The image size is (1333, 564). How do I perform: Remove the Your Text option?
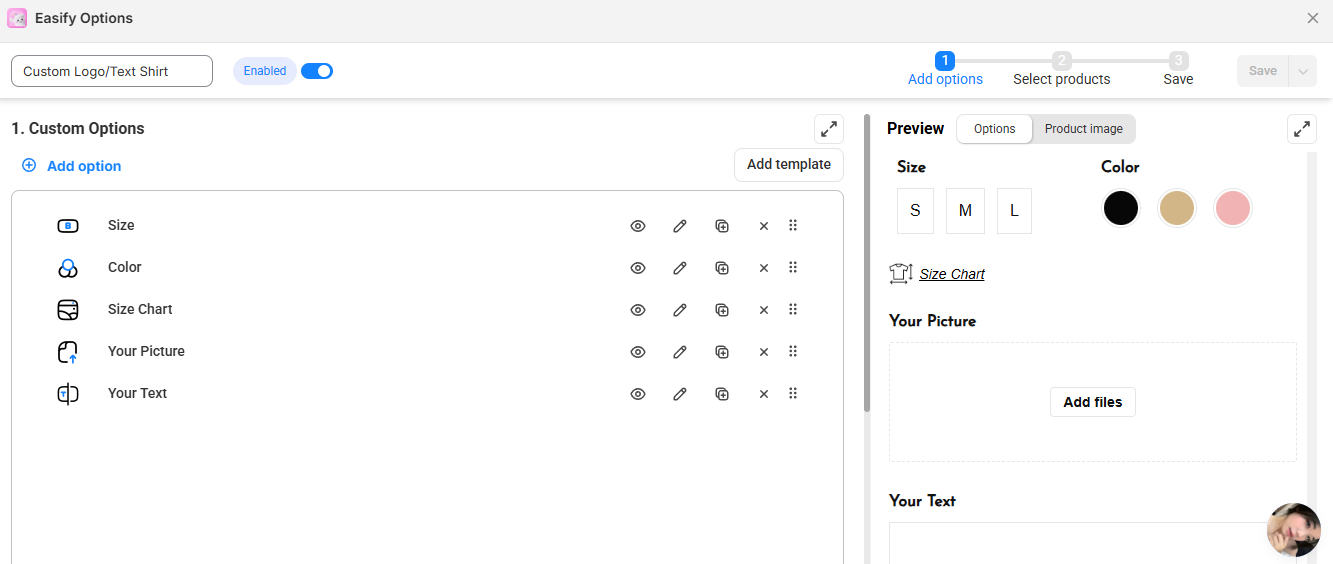pyautogui.click(x=764, y=394)
